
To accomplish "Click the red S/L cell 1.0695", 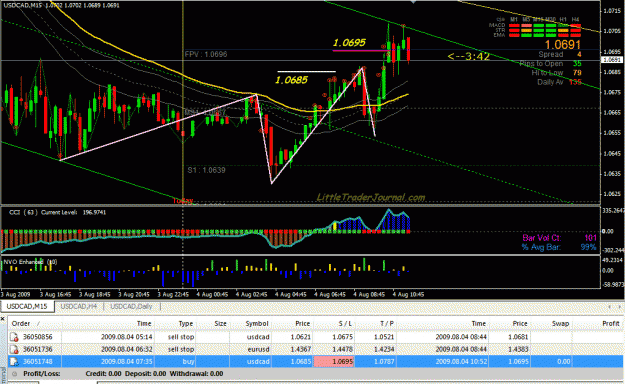I will 334,362.
